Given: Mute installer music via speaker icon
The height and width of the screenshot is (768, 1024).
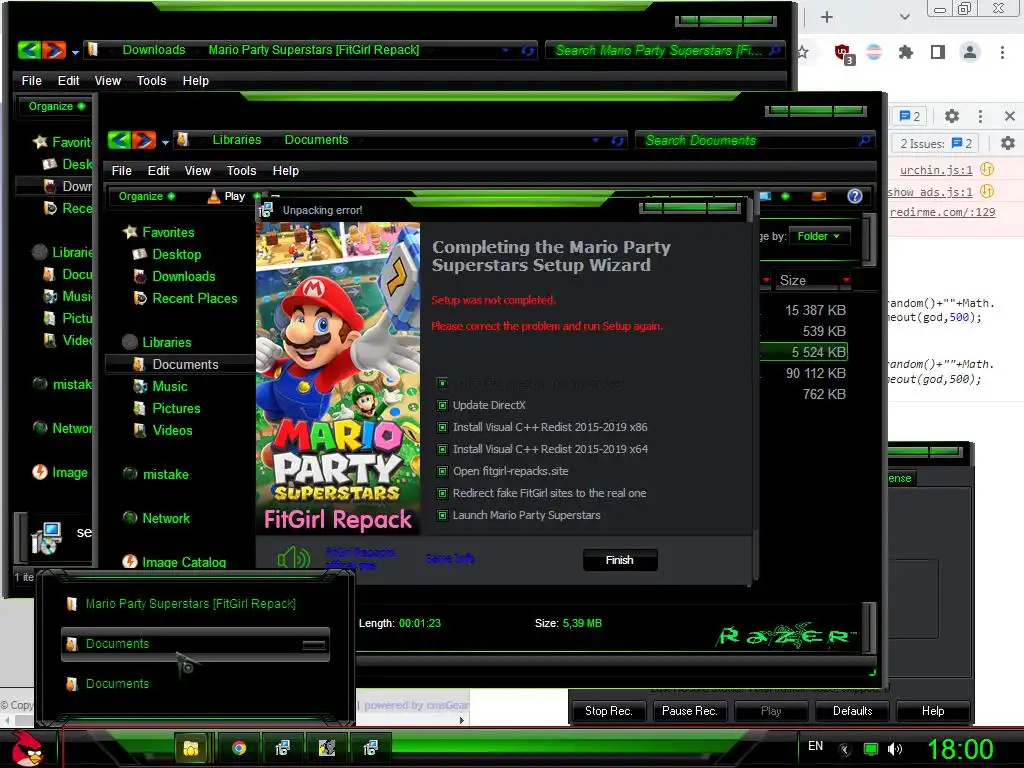Looking at the screenshot, I should pyautogui.click(x=293, y=558).
